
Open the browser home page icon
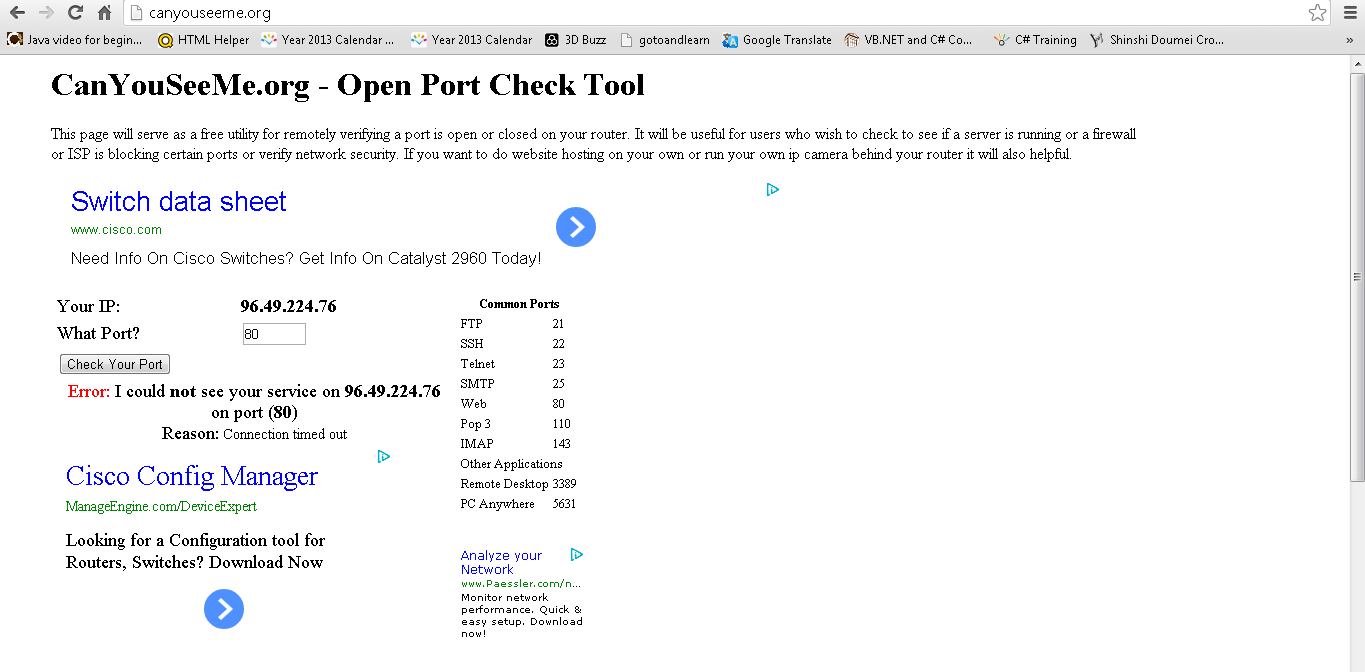(104, 13)
